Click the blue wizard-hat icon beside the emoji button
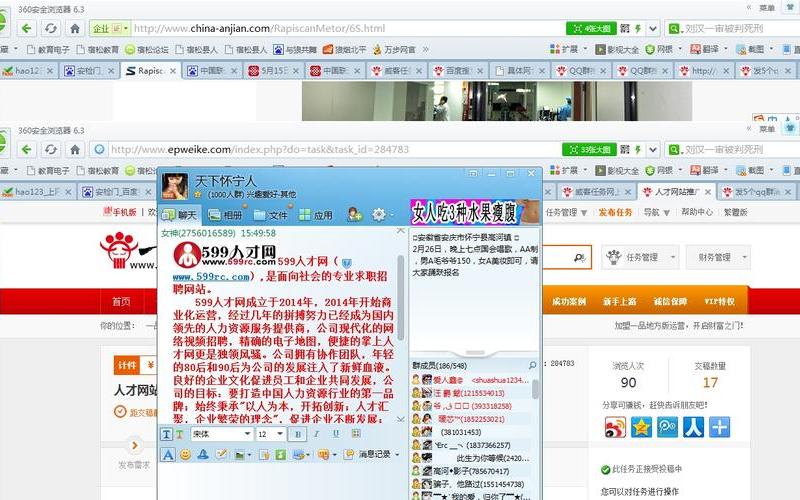Screen dimensions: 800x500 [203, 454]
